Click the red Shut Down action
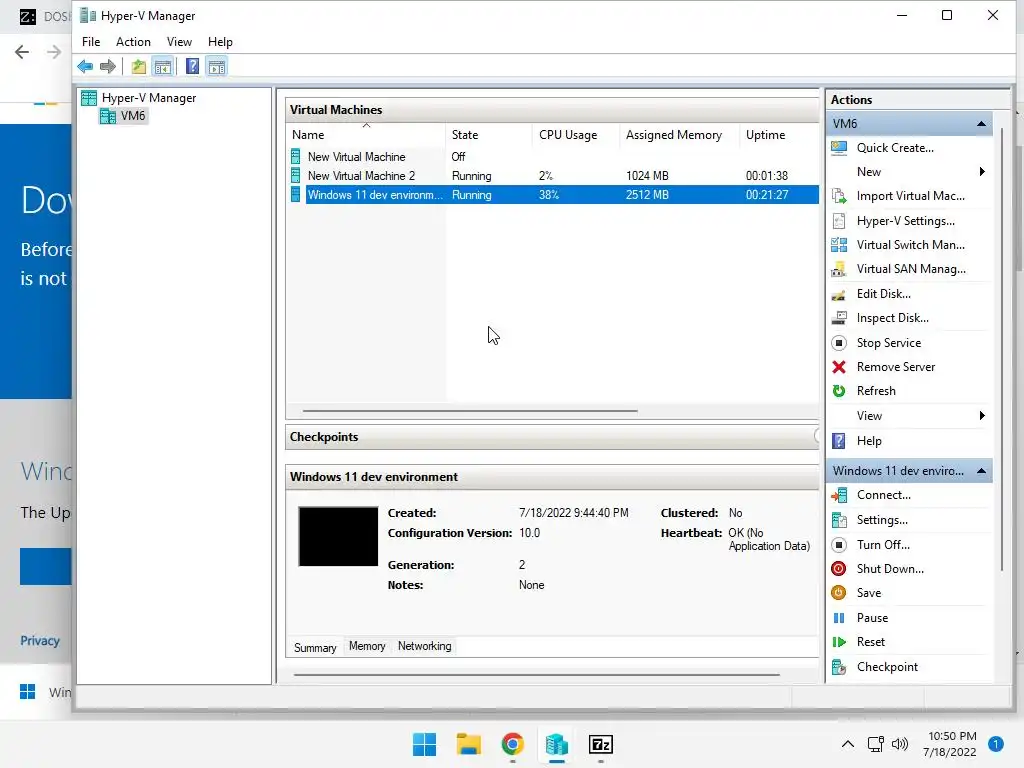The width and height of the screenshot is (1024, 768). point(889,569)
